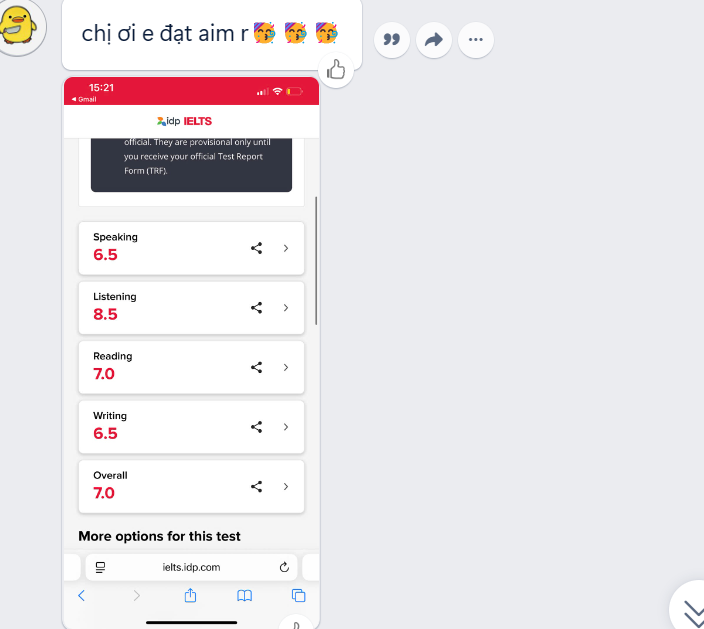This screenshot has height=629, width=704.
Task: Open the IELTS results screenshot image
Action: coord(191,352)
